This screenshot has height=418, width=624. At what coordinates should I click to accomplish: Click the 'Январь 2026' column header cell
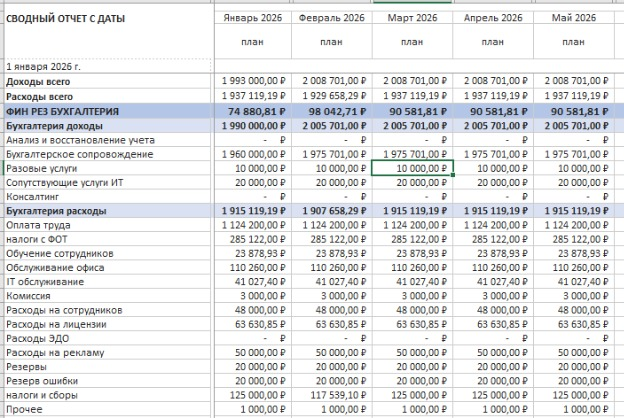tap(253, 19)
